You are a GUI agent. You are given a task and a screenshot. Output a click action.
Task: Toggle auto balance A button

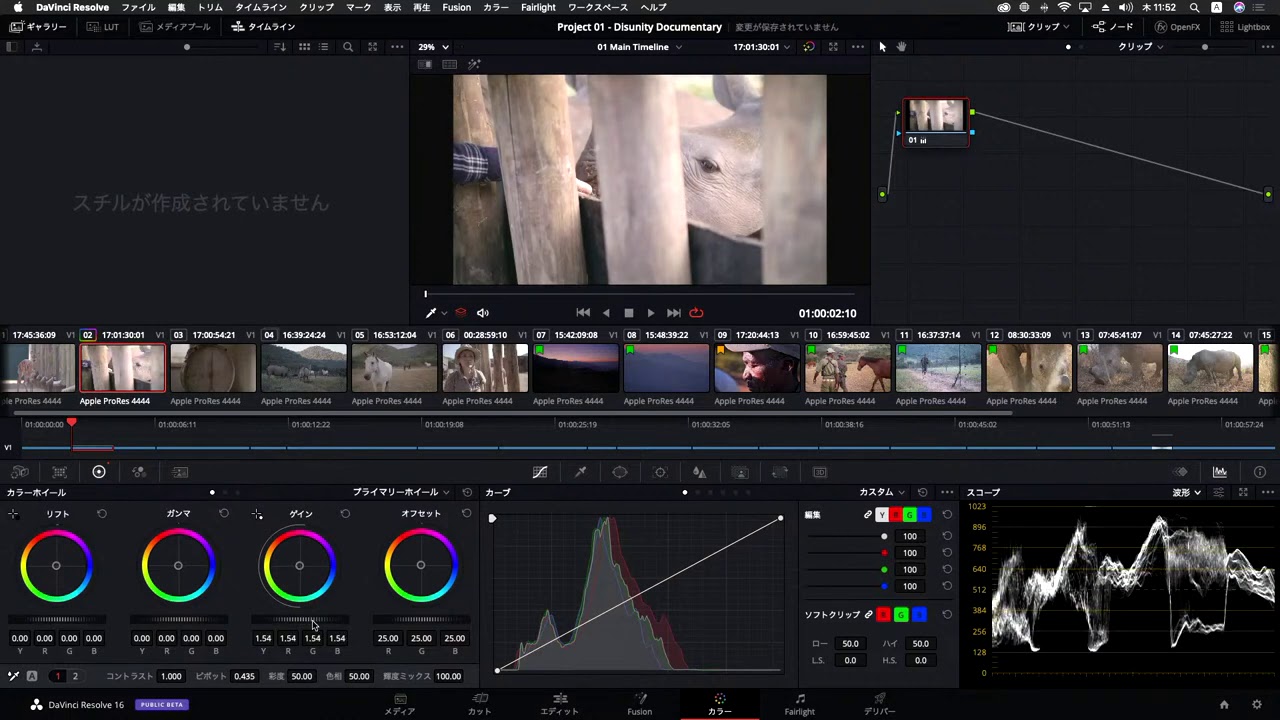coord(32,676)
